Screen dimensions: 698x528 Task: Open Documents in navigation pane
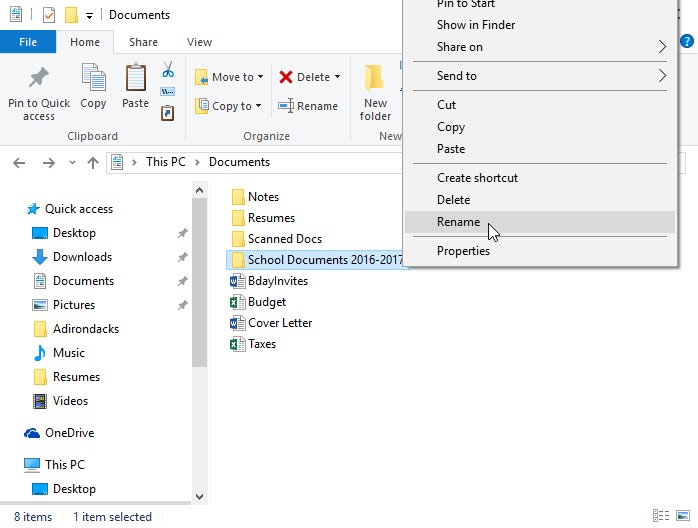point(73,281)
